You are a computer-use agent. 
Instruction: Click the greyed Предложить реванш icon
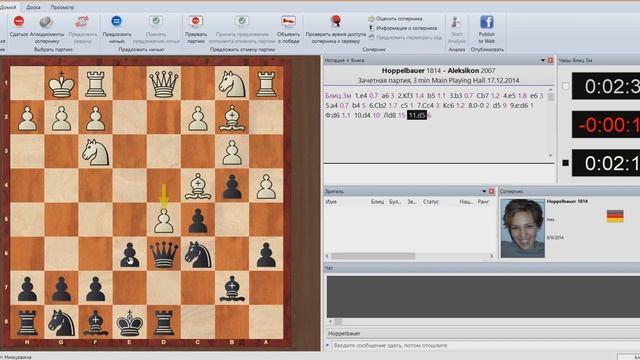[82, 21]
